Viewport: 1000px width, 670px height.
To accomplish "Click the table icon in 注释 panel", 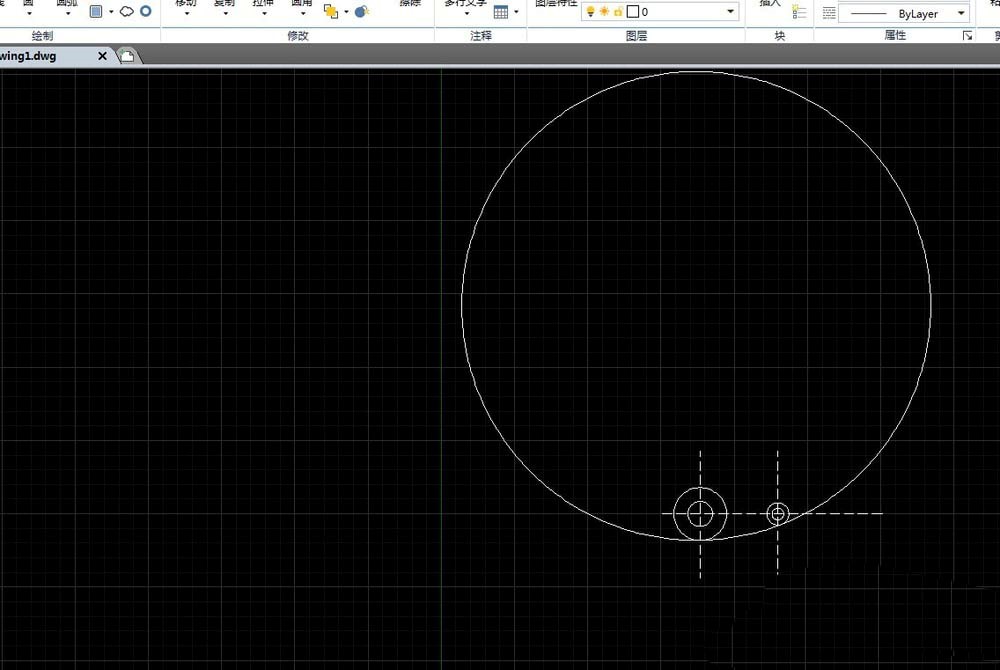I will pyautogui.click(x=501, y=12).
